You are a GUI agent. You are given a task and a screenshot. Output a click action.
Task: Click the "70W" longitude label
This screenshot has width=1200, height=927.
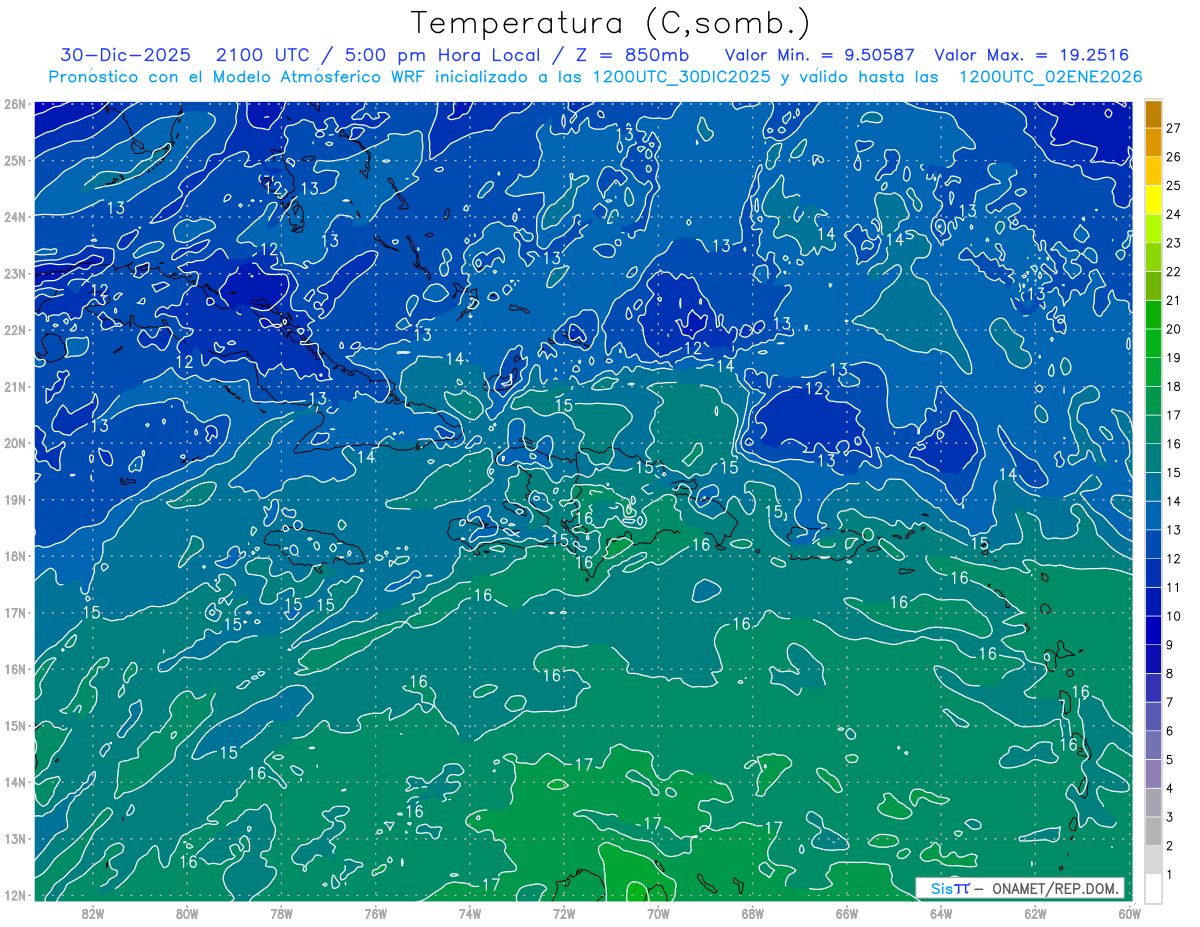click(x=658, y=913)
